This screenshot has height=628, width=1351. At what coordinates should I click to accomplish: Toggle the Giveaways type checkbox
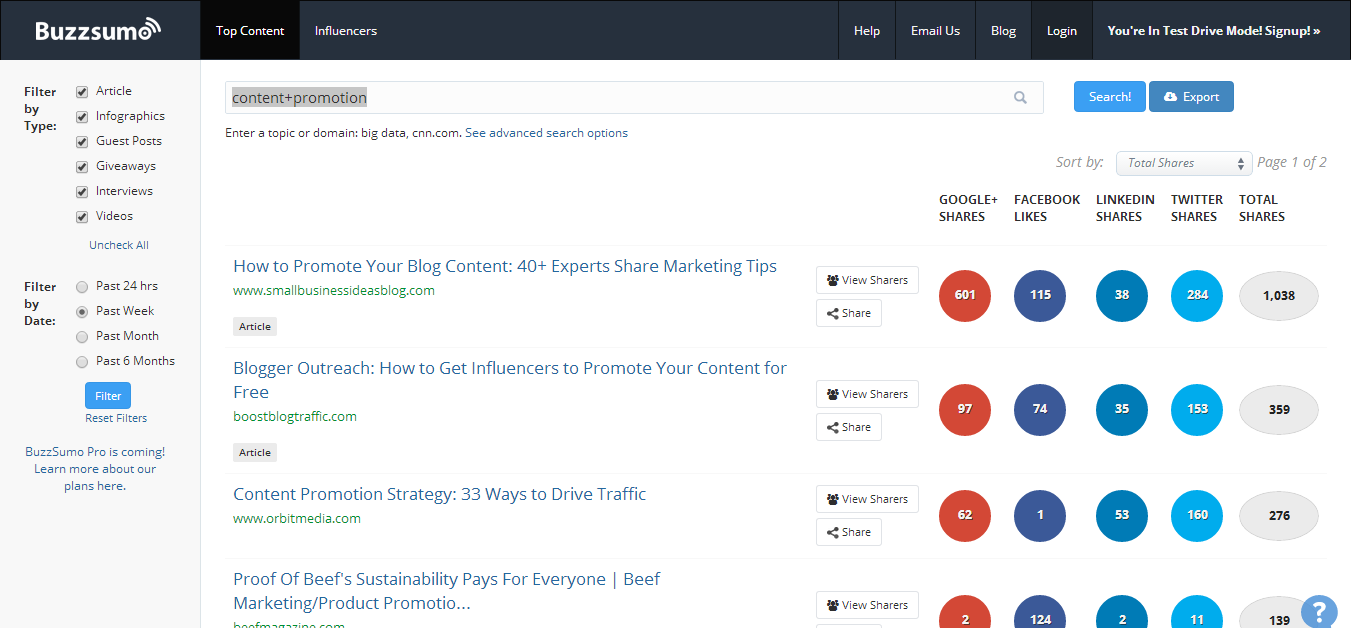pyautogui.click(x=82, y=167)
